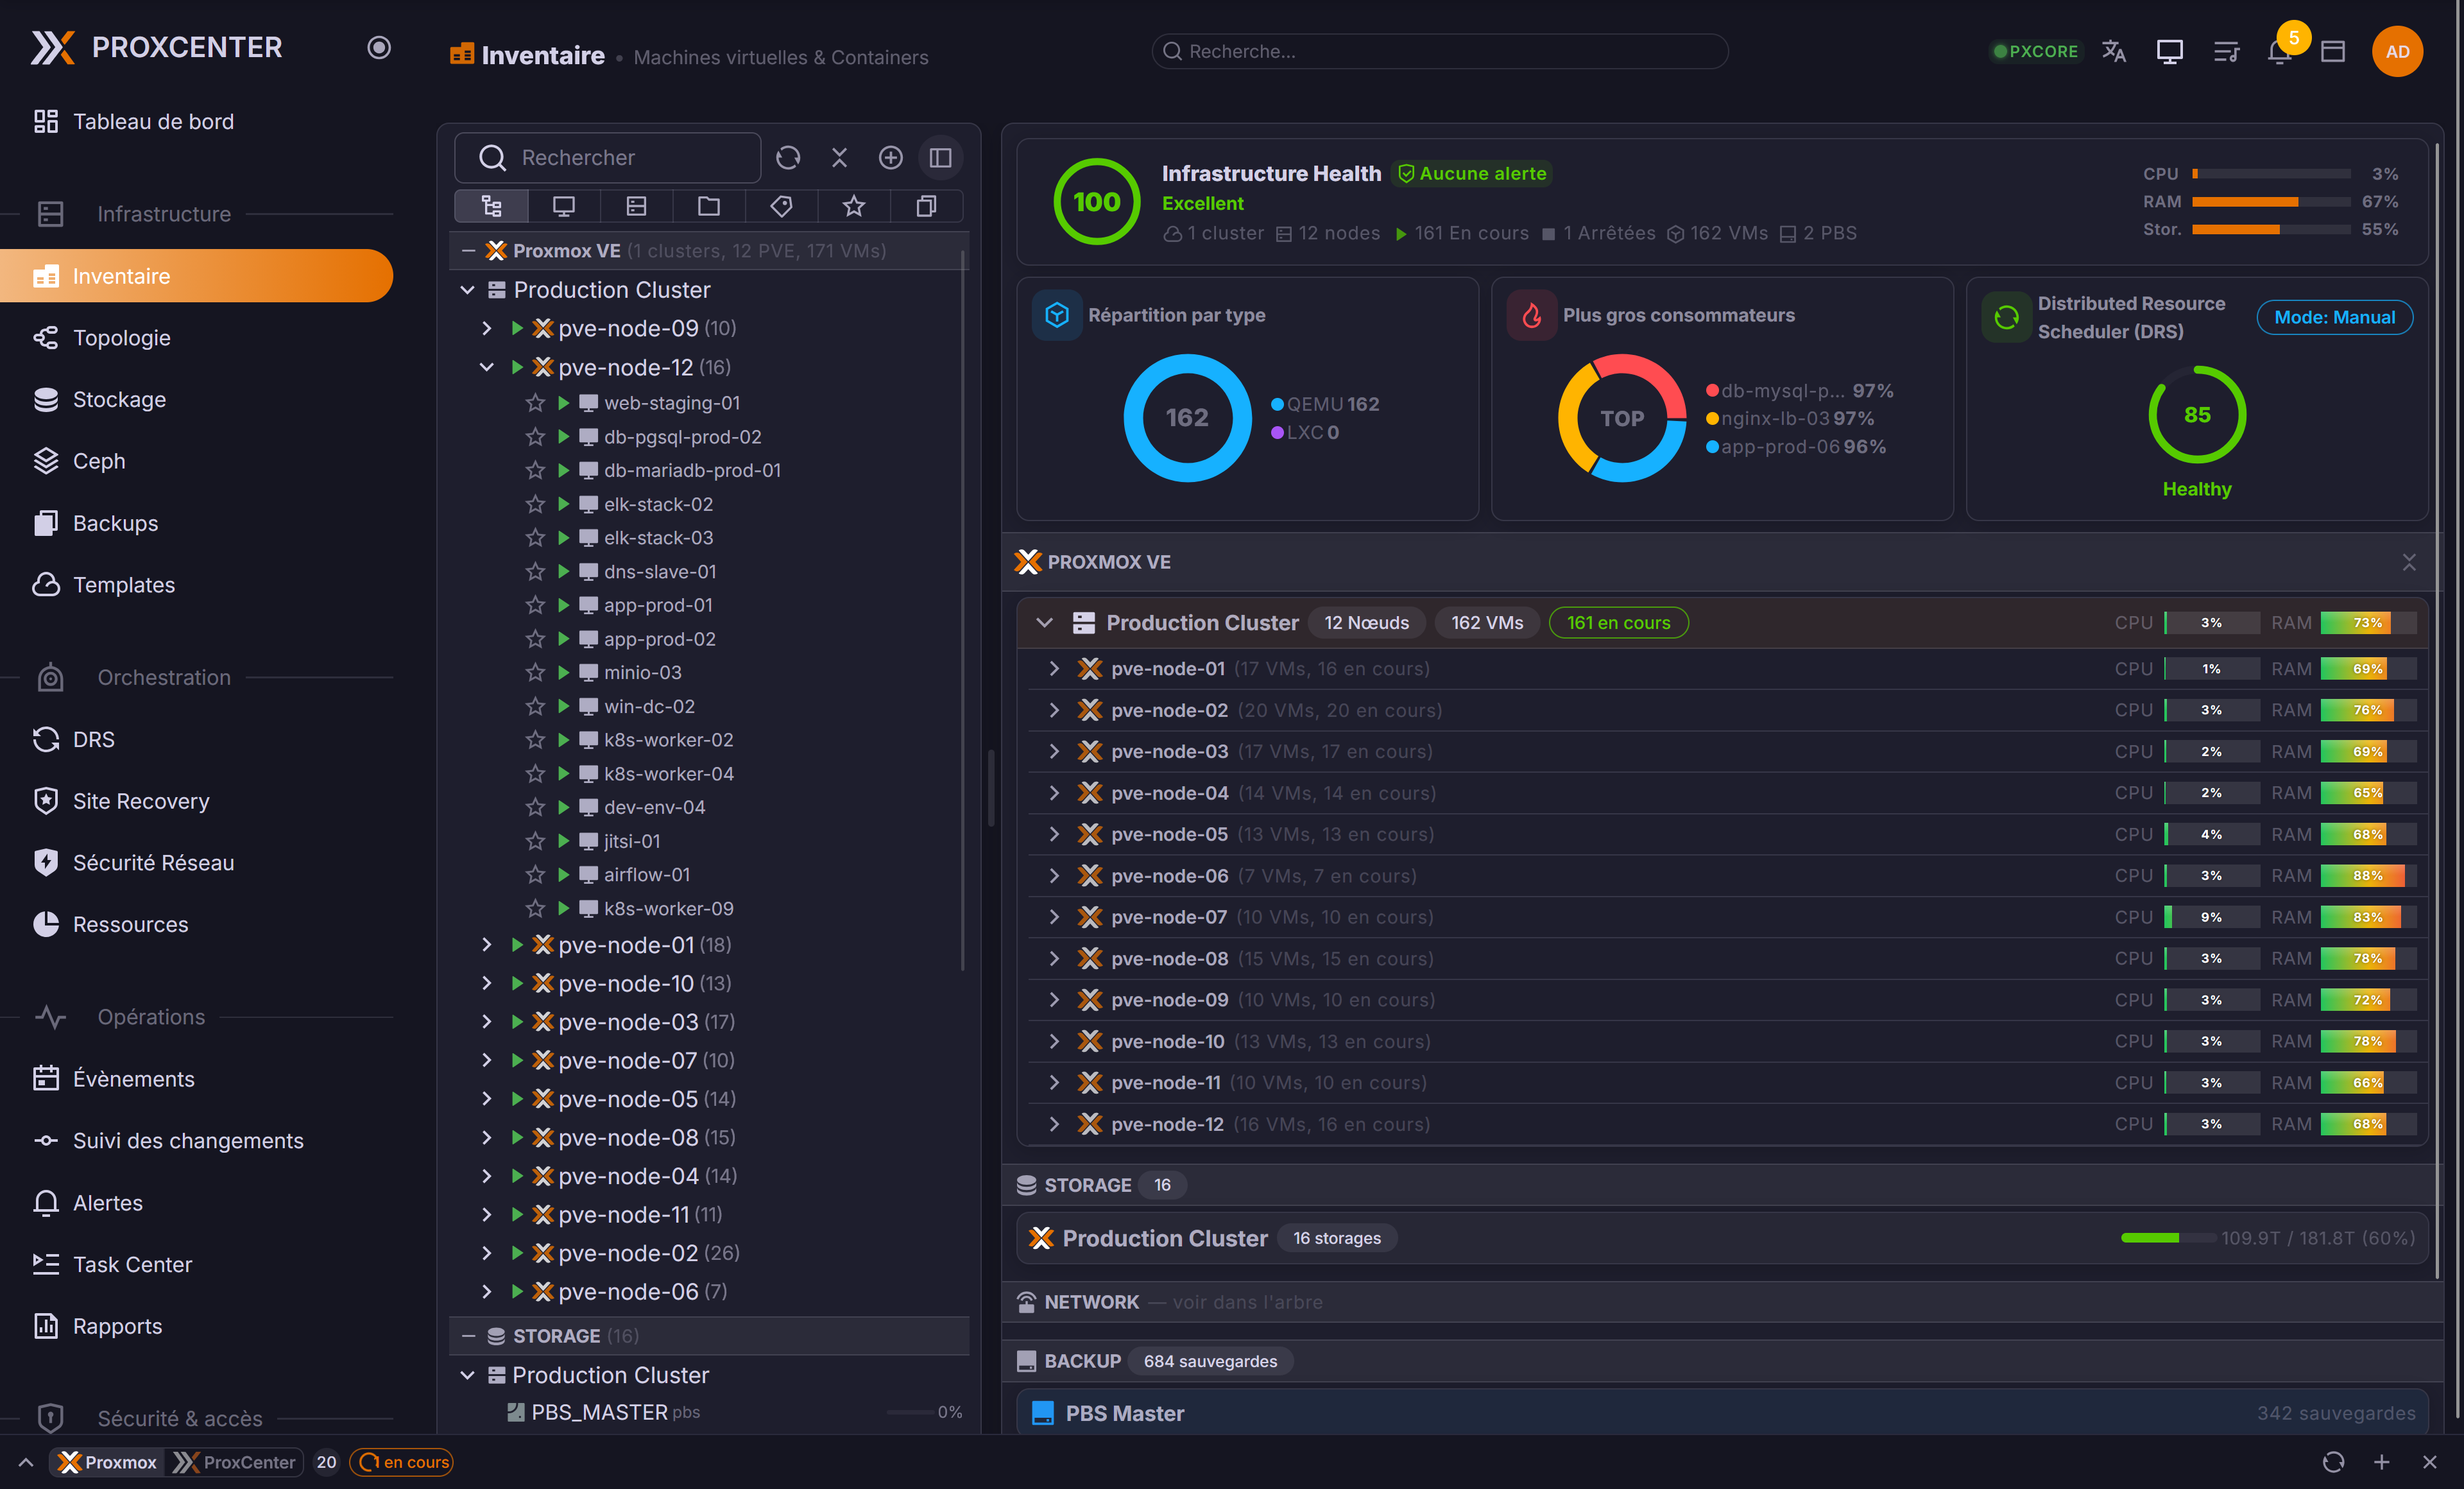The image size is (2464, 1489).
Task: Expand pve-node-09 in the tree
Action: point(486,328)
